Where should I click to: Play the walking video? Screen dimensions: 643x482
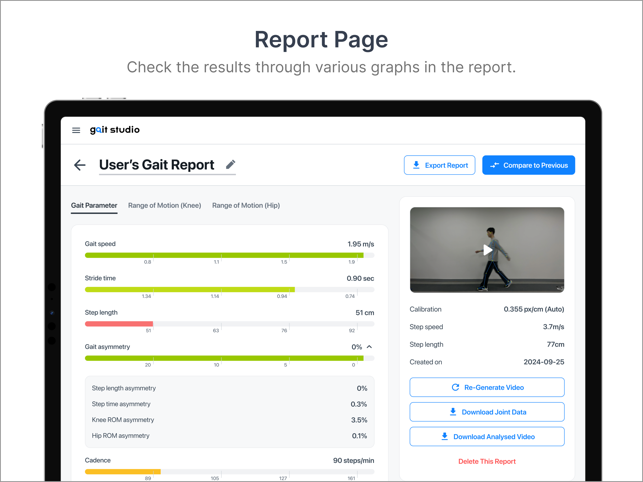coord(487,250)
